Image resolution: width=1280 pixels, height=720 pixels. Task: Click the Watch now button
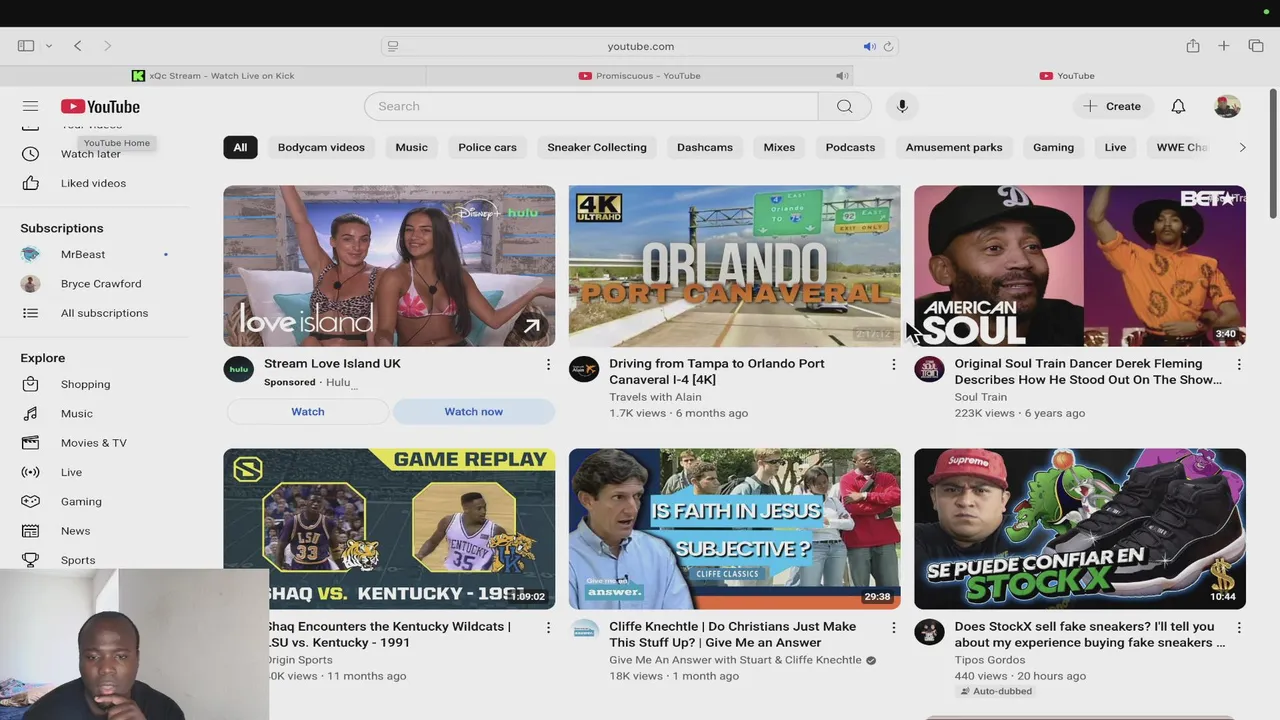coord(474,412)
